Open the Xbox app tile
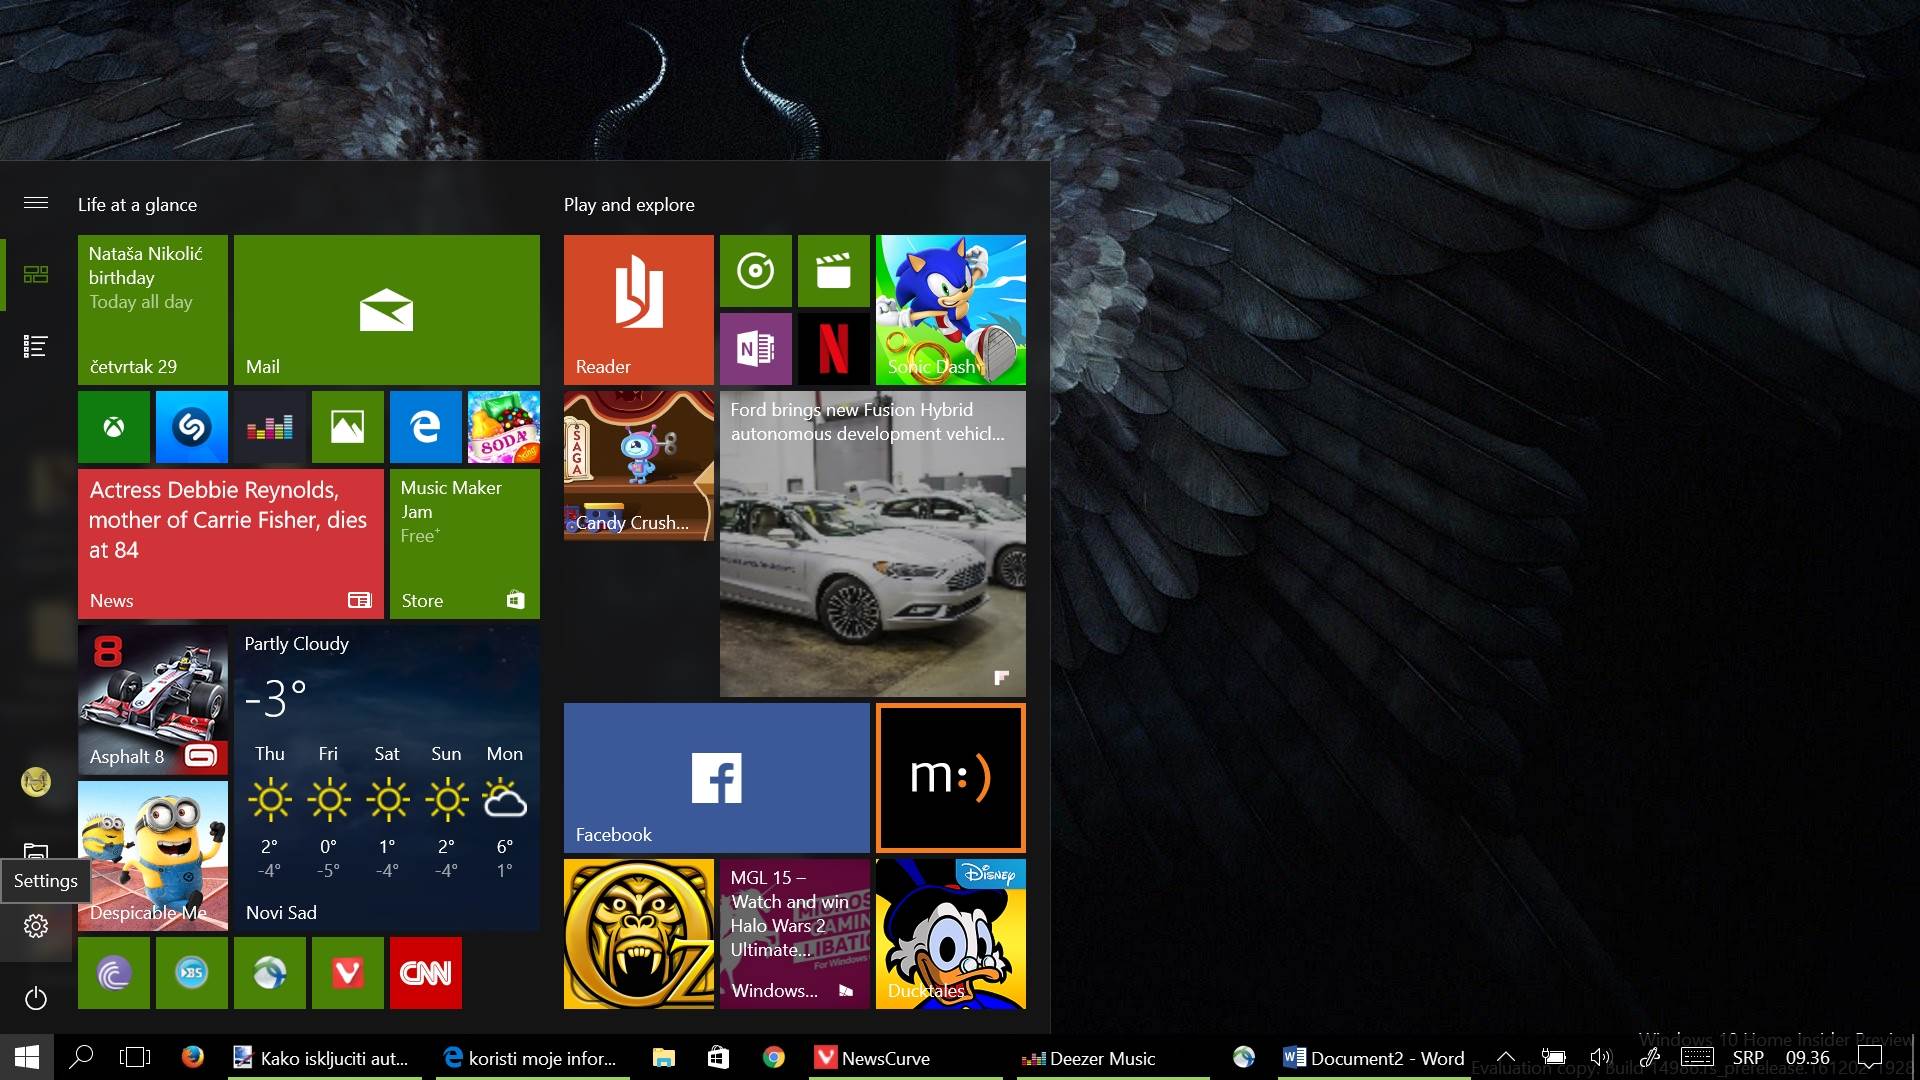Viewport: 1920px width, 1080px height. [x=114, y=427]
